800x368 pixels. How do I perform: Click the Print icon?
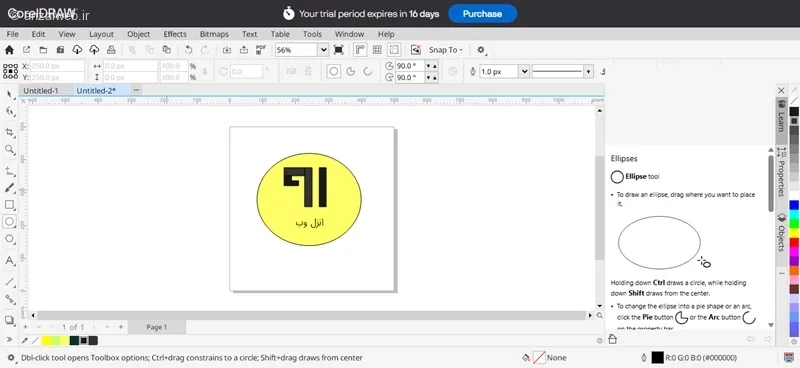pyautogui.click(x=111, y=50)
